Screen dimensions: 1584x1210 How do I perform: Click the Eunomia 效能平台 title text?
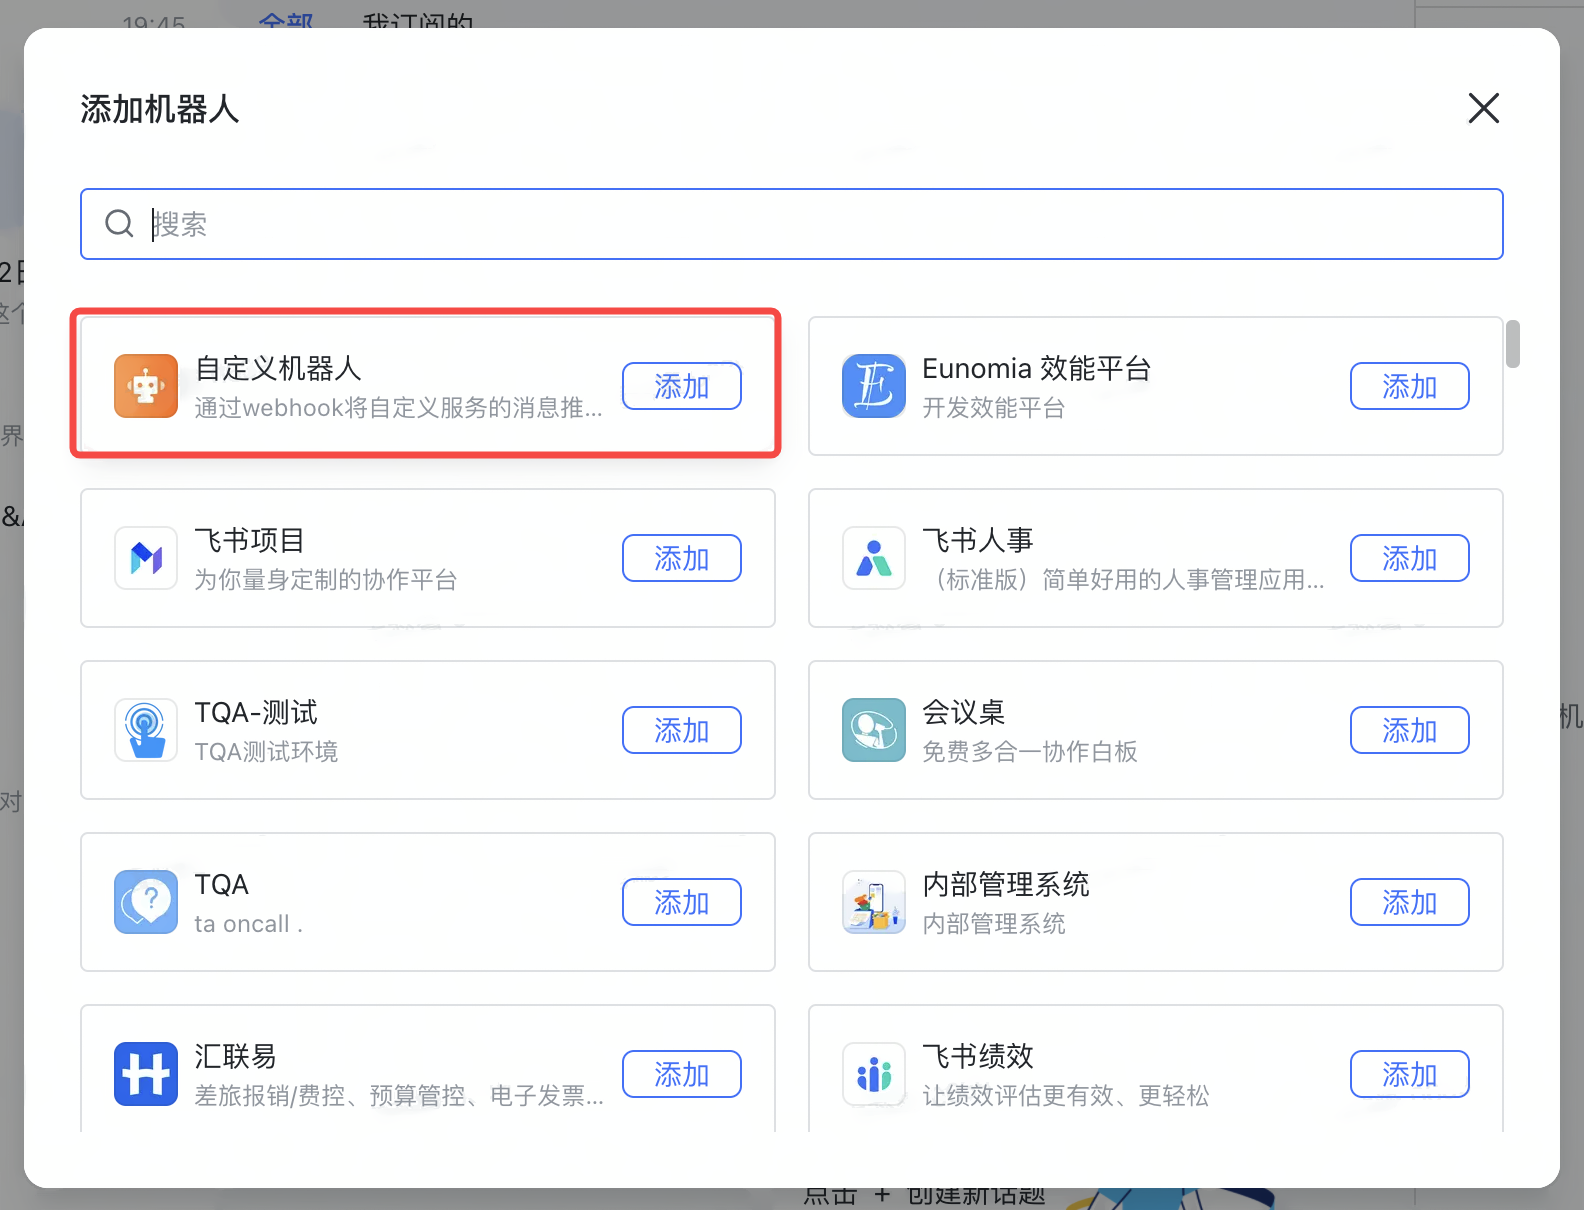1036,368
